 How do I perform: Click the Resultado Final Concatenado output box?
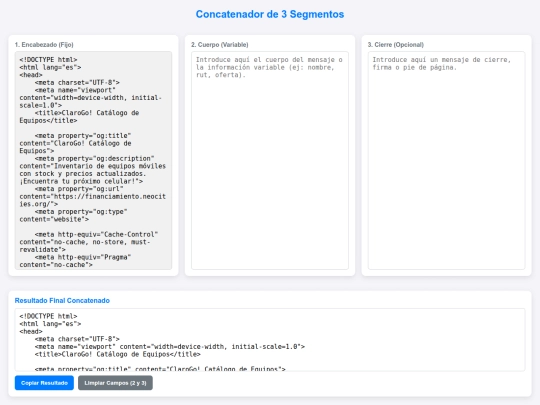tap(270, 340)
